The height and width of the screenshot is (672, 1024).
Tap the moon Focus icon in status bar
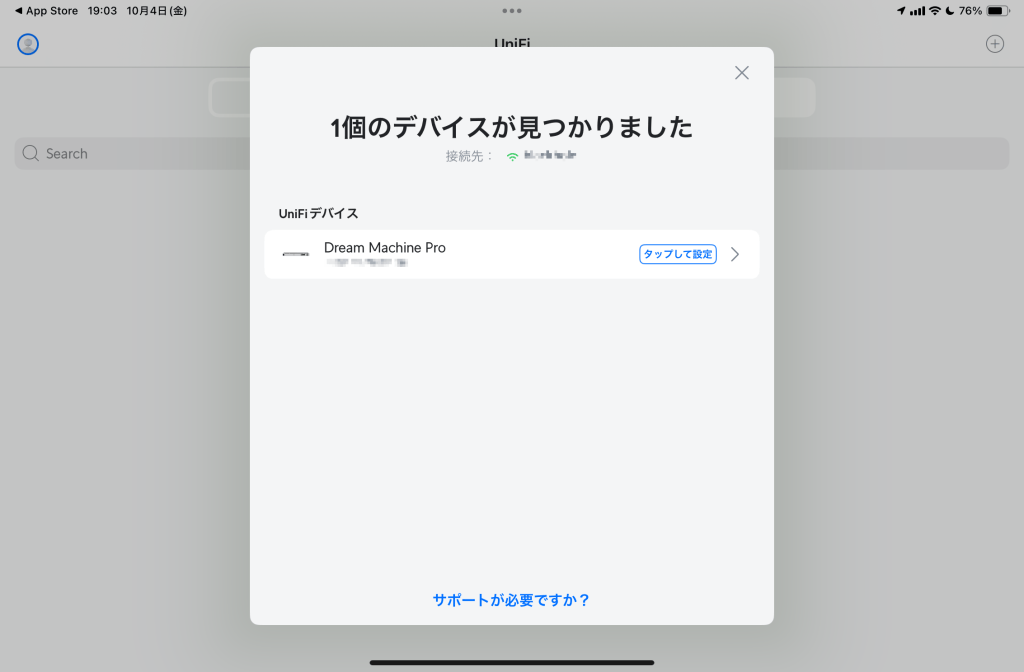950,10
